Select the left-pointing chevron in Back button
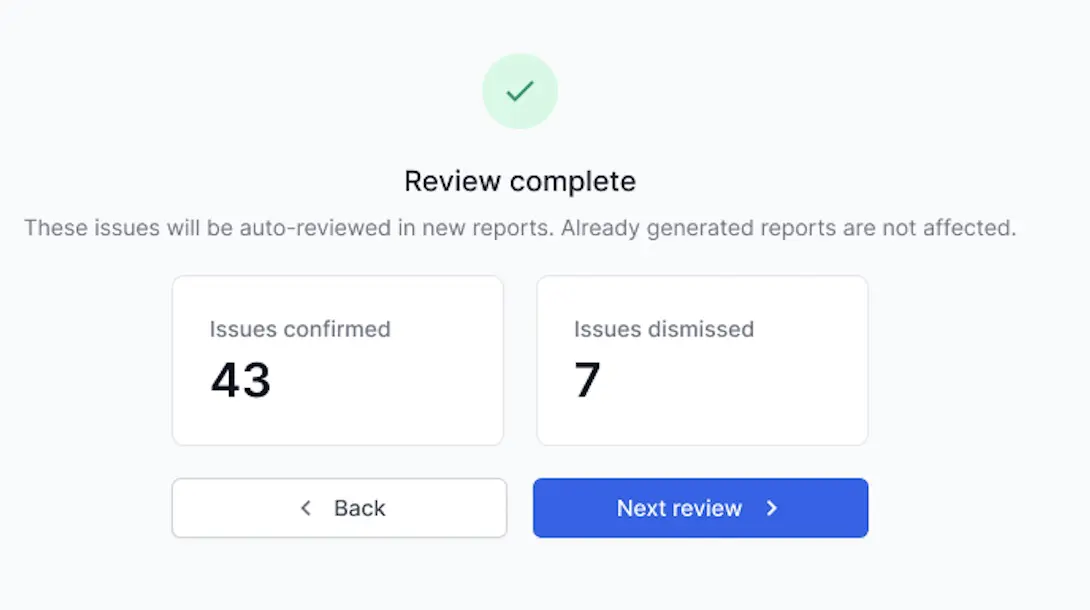 [x=306, y=508]
